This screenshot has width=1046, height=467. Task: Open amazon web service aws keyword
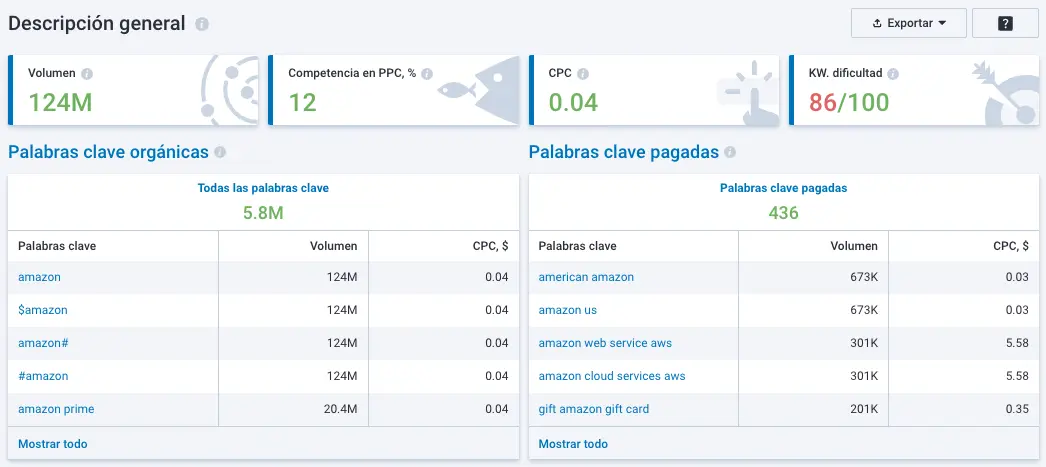(x=605, y=343)
